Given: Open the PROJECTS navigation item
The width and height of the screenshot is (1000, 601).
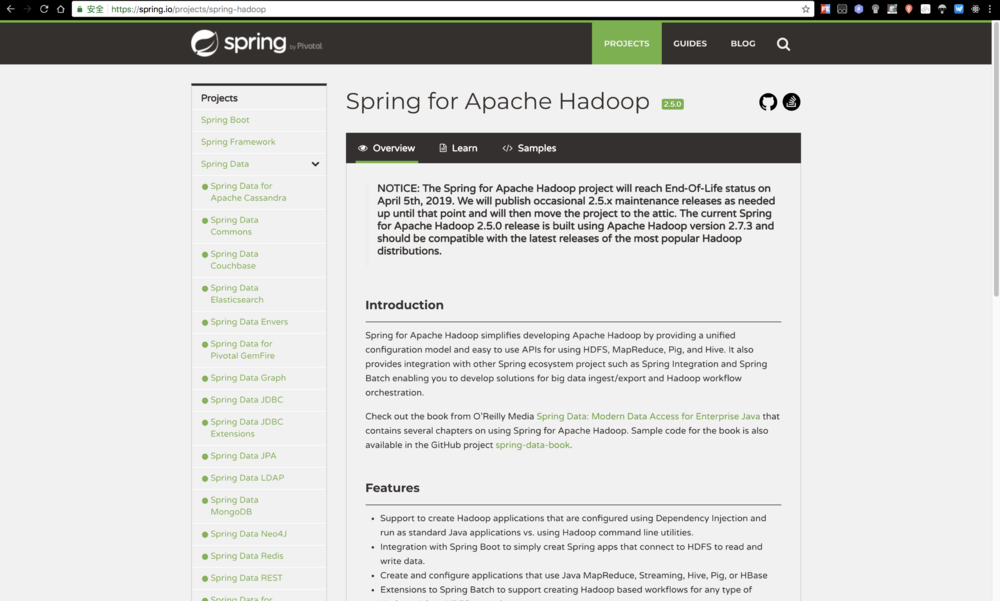Looking at the screenshot, I should [626, 43].
